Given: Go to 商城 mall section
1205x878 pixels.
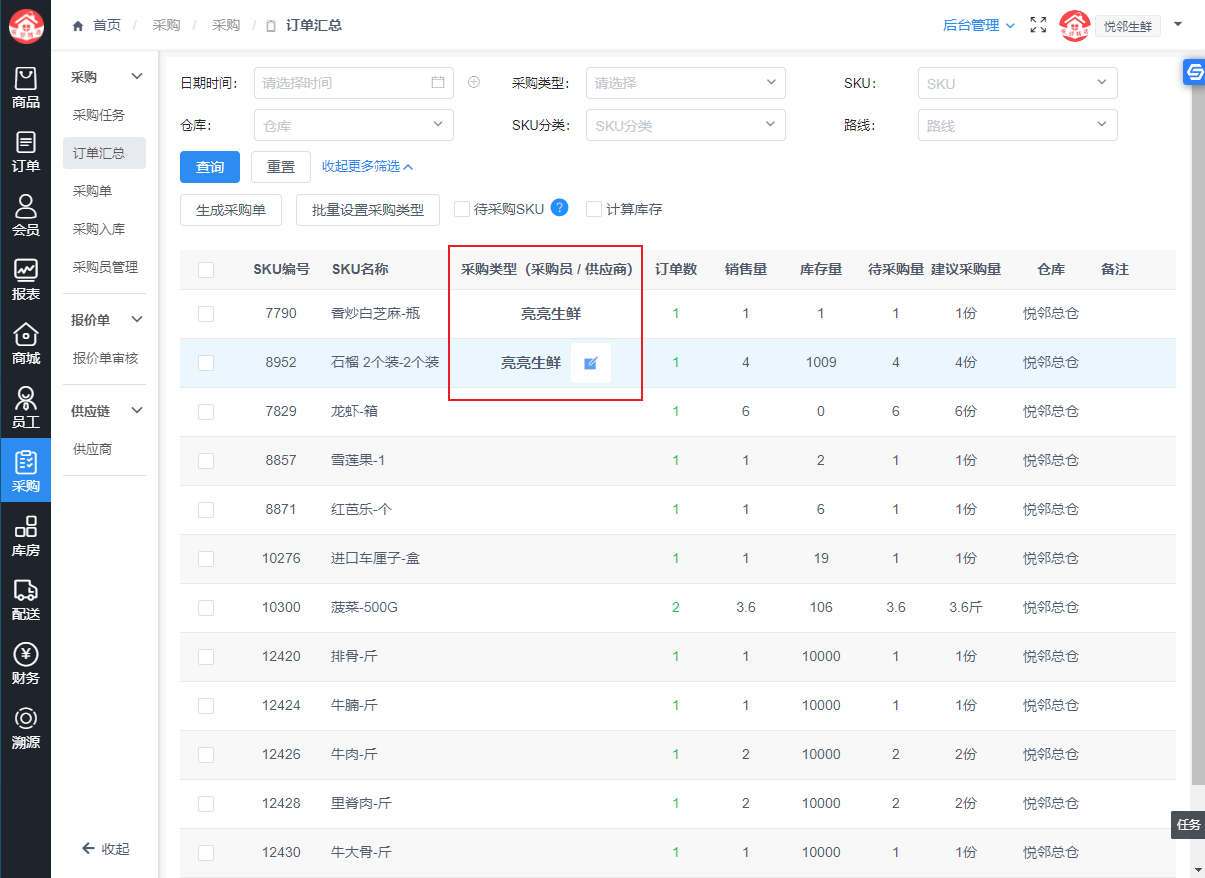Looking at the screenshot, I should pos(26,344).
